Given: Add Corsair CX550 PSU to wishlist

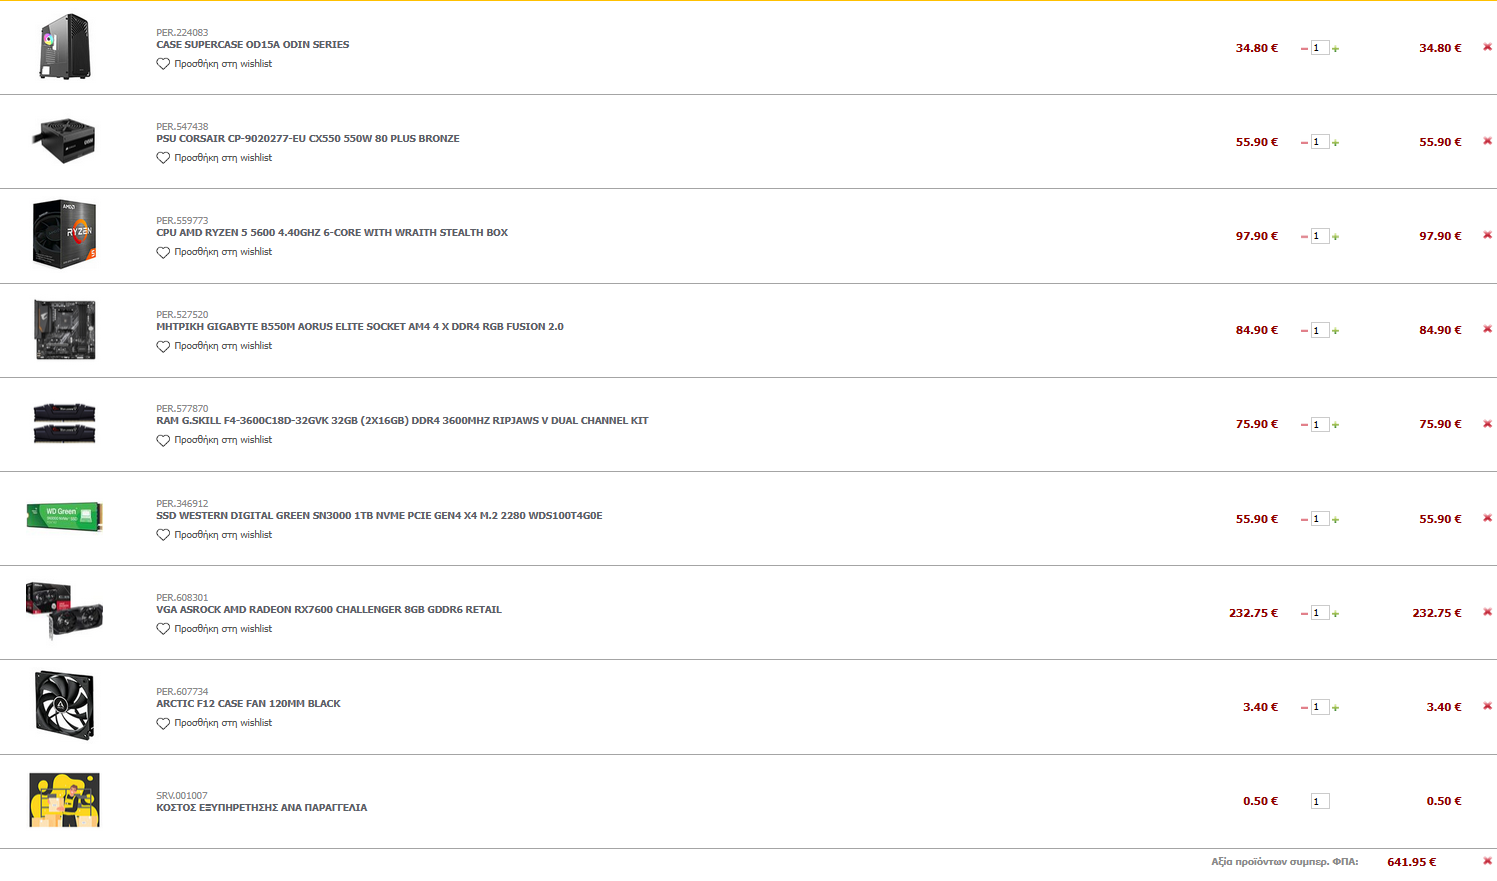Looking at the screenshot, I should [214, 158].
